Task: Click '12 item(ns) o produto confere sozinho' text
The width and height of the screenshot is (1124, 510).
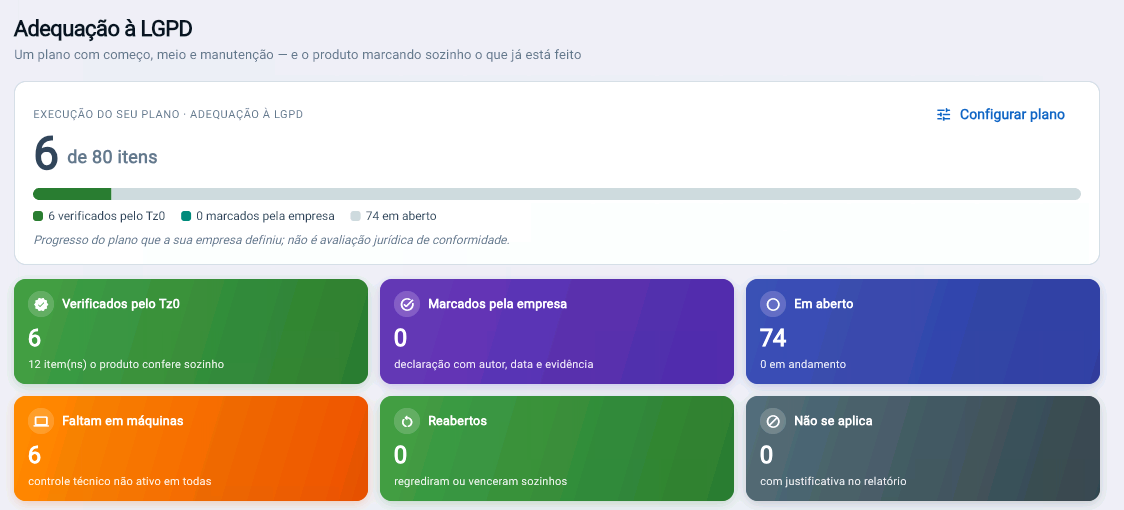Action: click(126, 364)
